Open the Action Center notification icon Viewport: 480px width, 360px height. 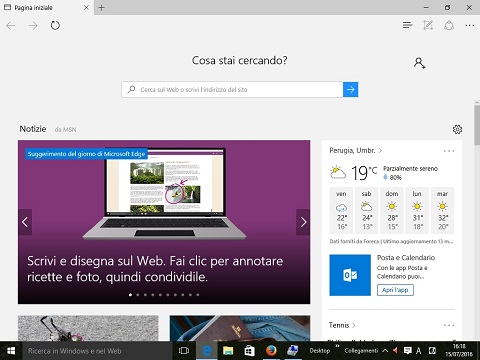coord(407,351)
